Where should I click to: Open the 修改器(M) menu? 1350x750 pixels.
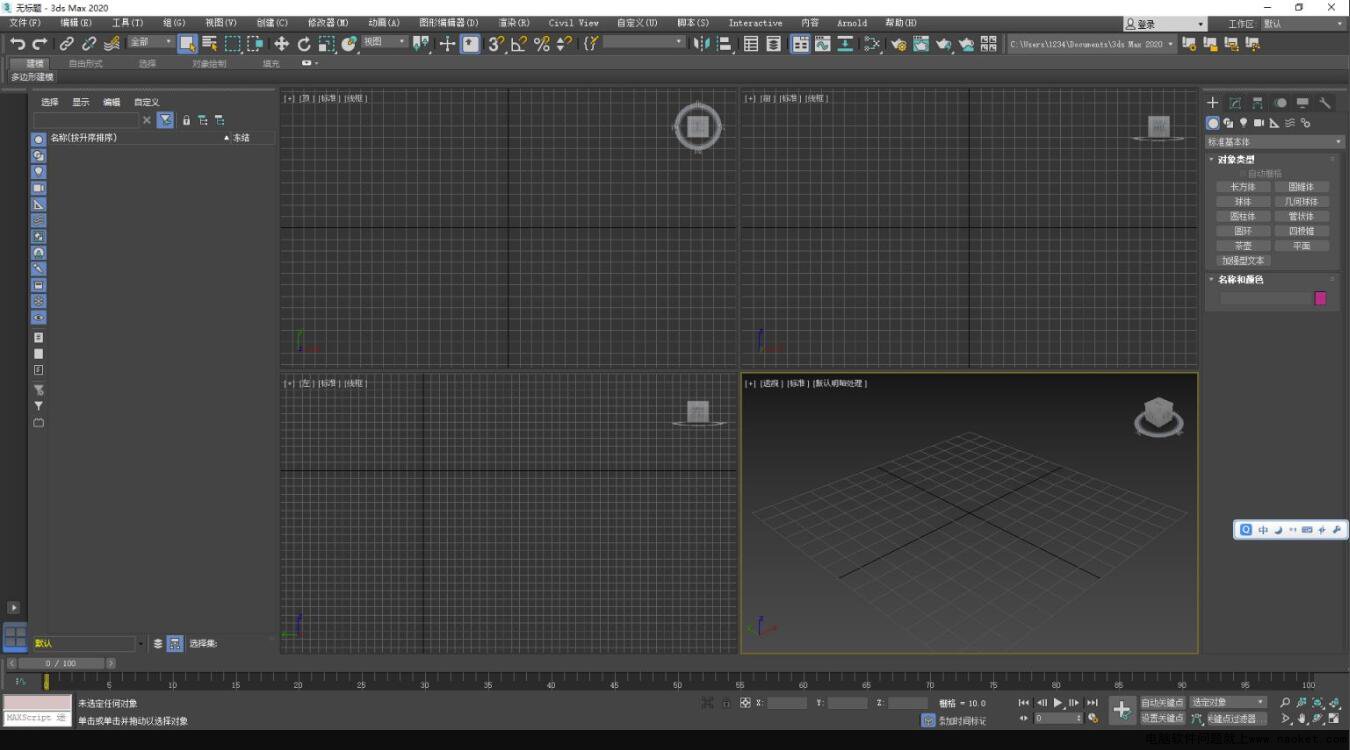pyautogui.click(x=328, y=23)
